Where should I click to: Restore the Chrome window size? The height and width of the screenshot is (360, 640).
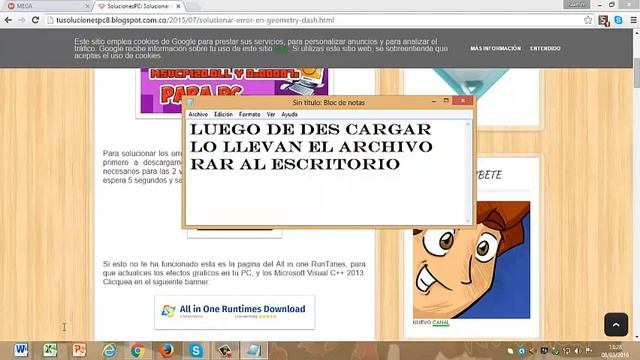[x=611, y=4]
